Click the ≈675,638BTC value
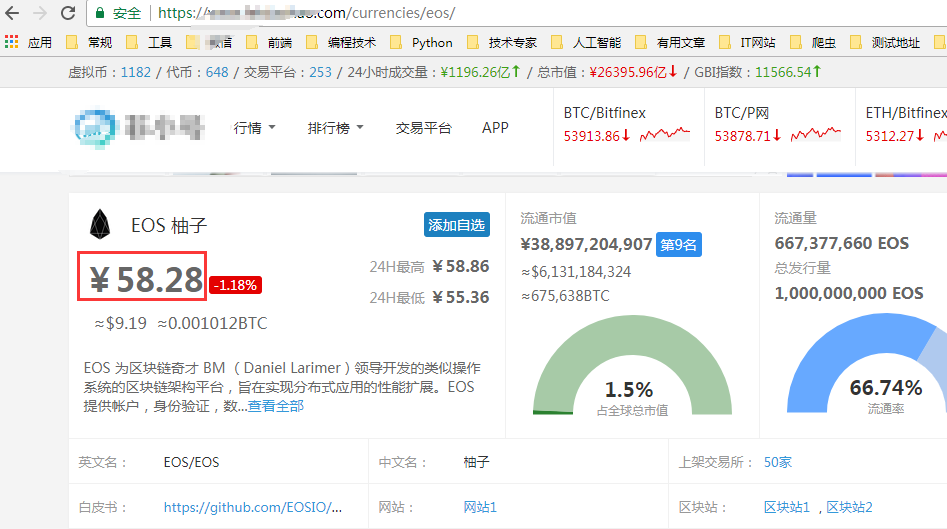Screen dimensions: 947x529 (x=565, y=296)
